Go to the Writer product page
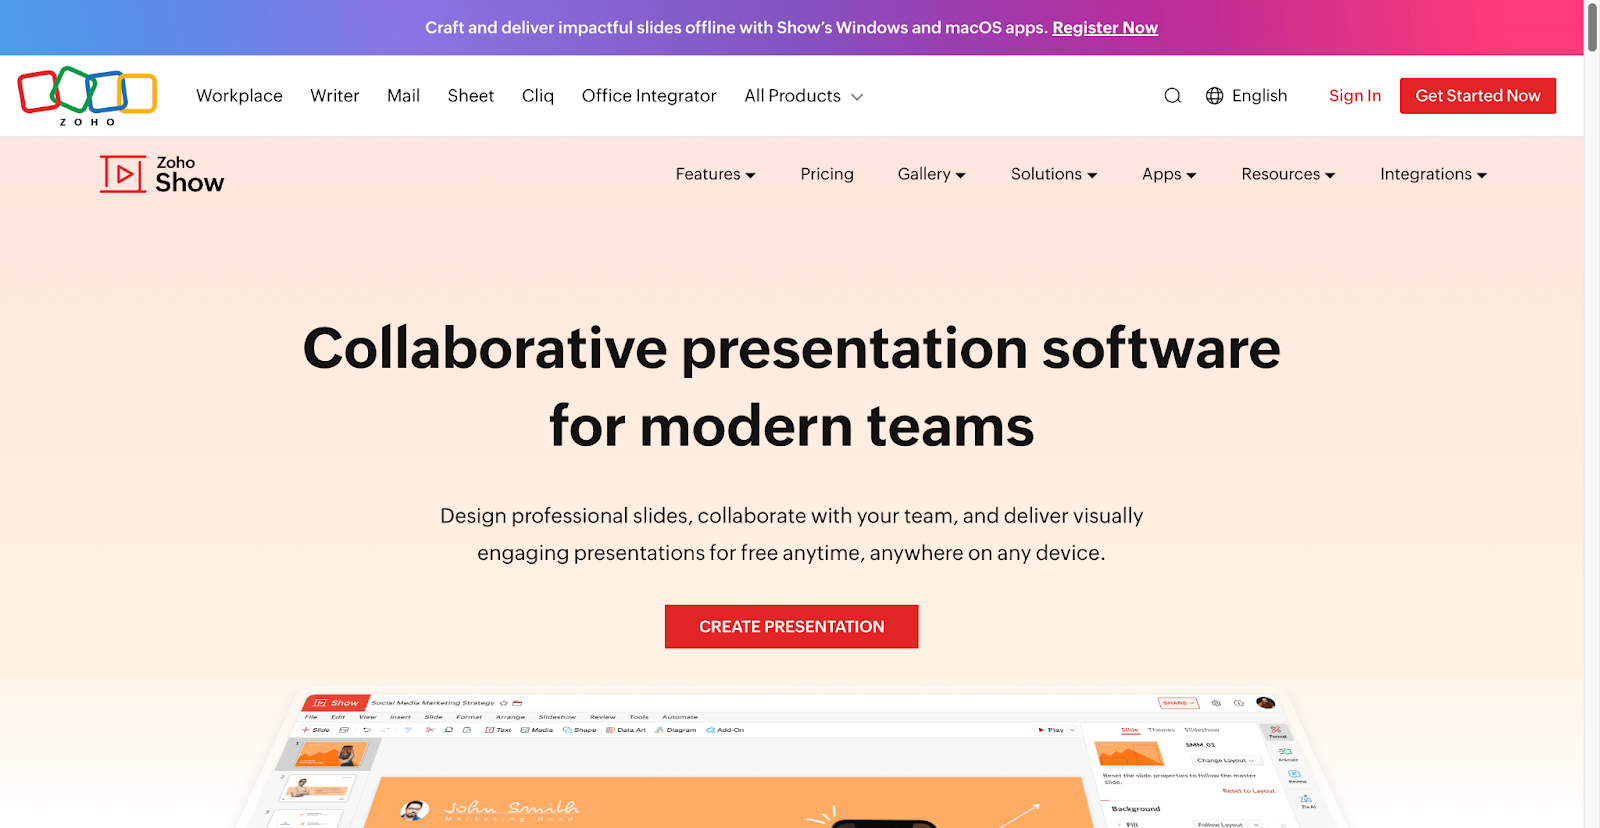The width and height of the screenshot is (1600, 828). pyautogui.click(x=334, y=96)
